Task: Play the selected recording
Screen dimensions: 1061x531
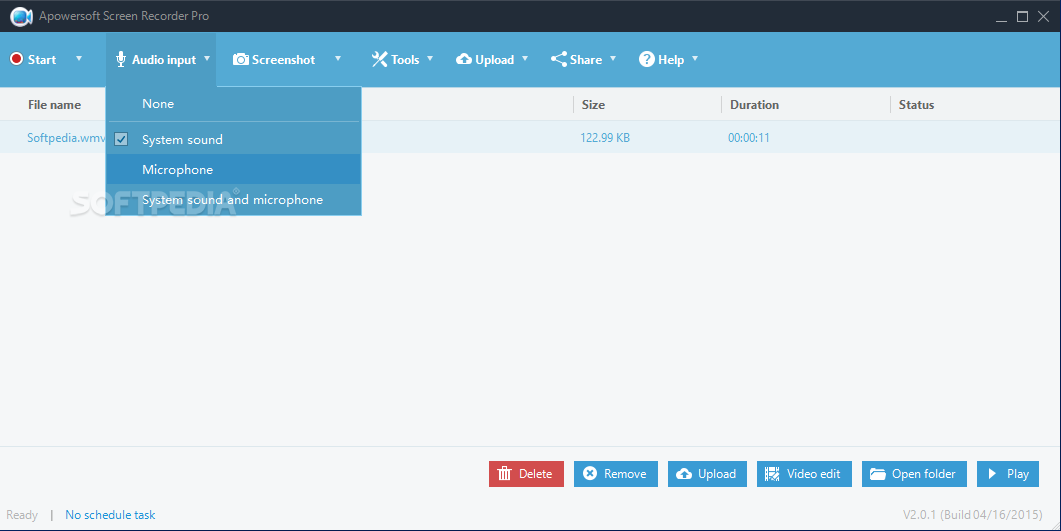Action: [1008, 474]
